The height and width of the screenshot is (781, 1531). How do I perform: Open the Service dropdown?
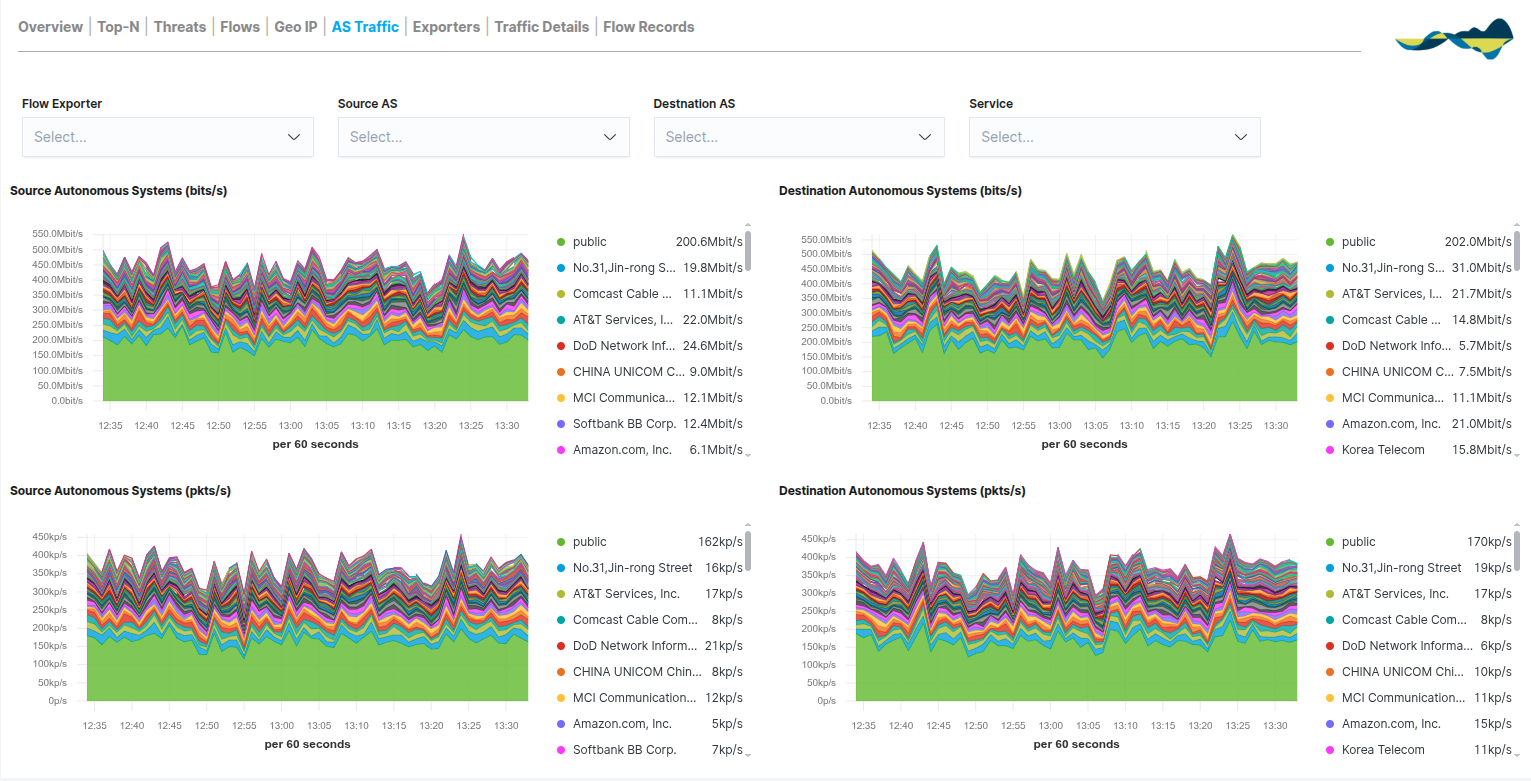pos(1115,137)
